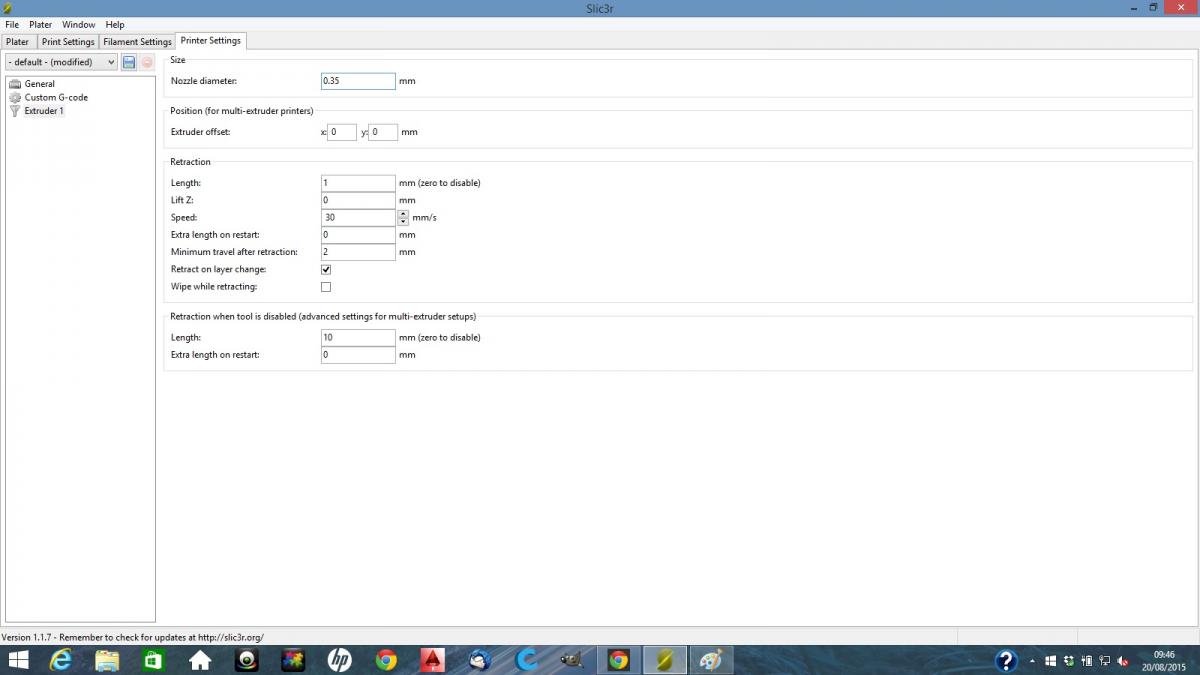
Task: Click the green sync tray icon
Action: point(1070,661)
